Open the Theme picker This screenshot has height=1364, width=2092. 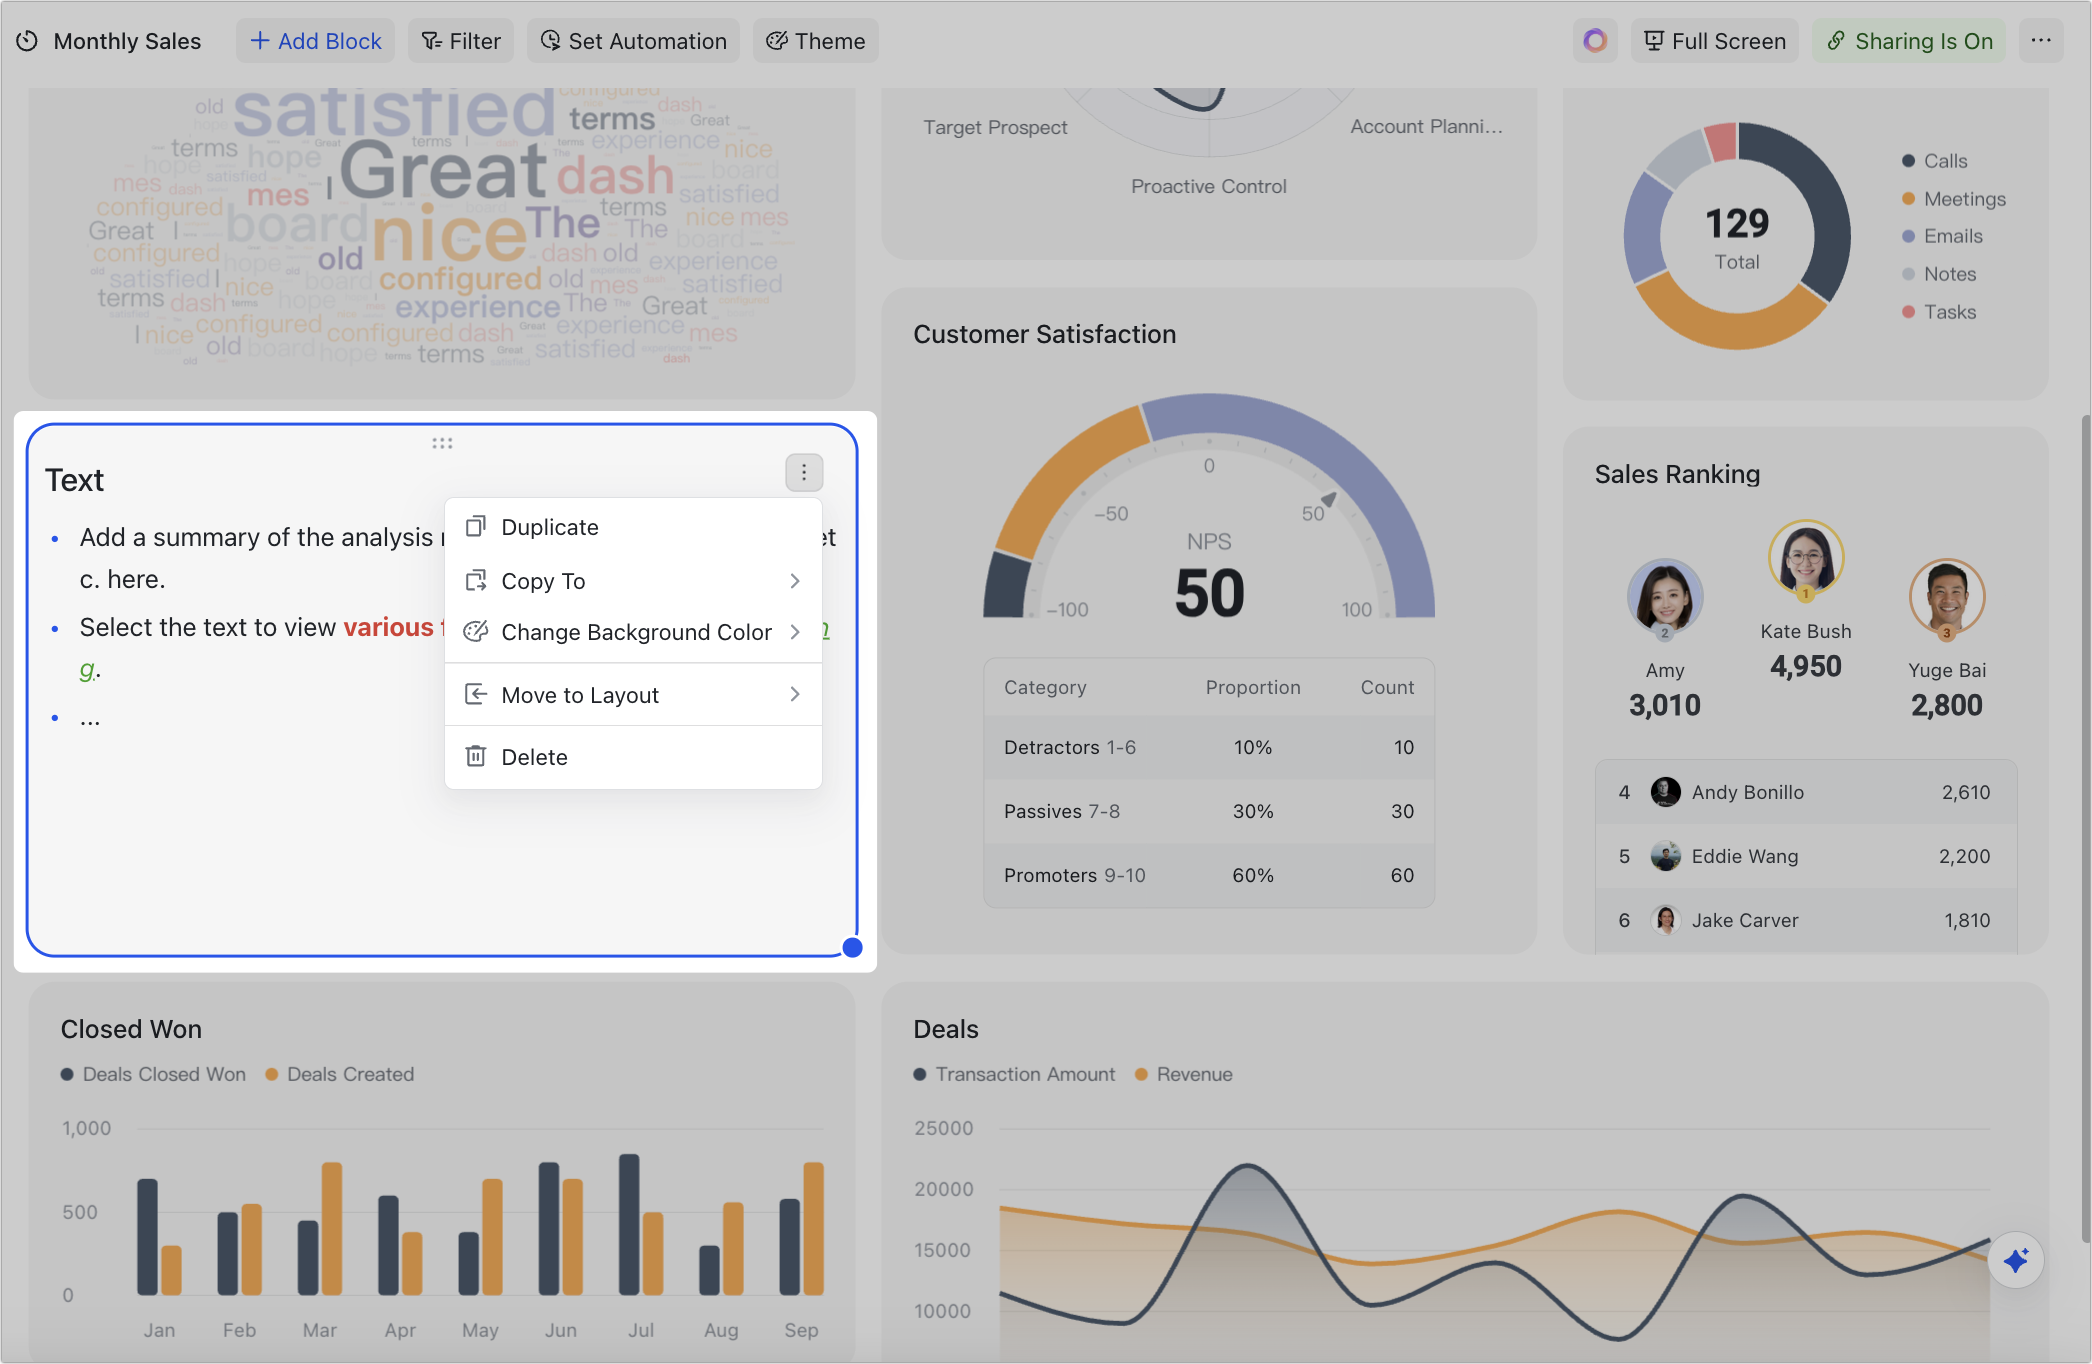(x=815, y=40)
